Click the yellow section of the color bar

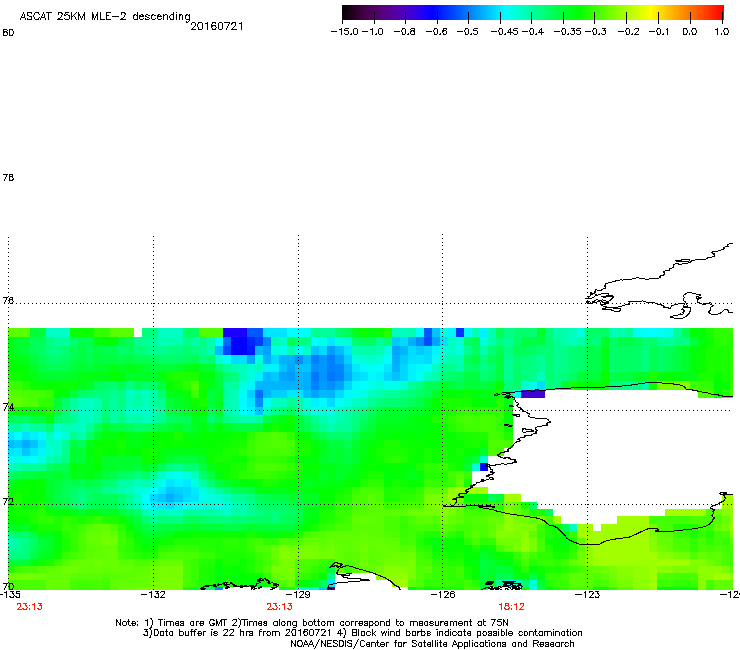[650, 13]
